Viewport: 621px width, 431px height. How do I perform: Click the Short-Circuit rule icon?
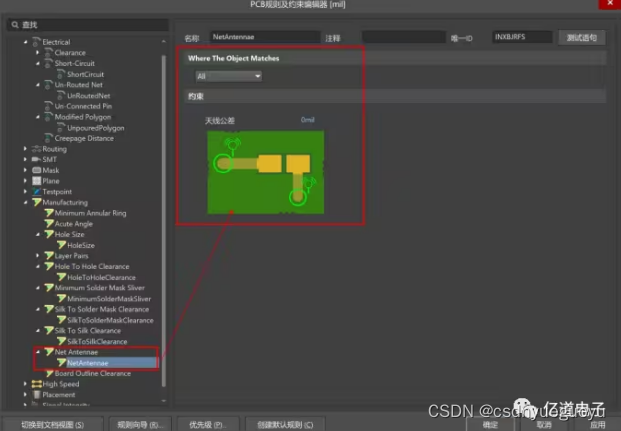pos(49,63)
